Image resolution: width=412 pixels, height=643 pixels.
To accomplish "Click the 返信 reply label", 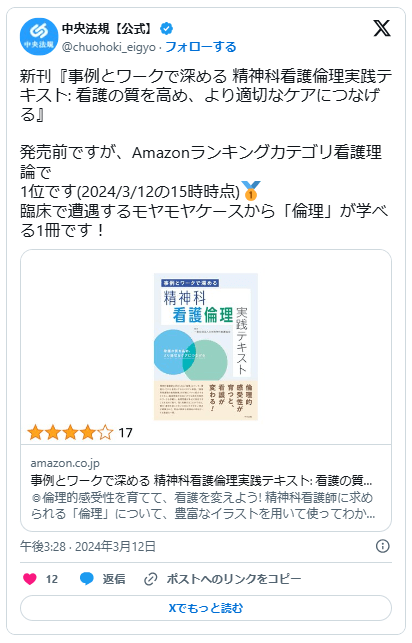I will coord(114,579).
